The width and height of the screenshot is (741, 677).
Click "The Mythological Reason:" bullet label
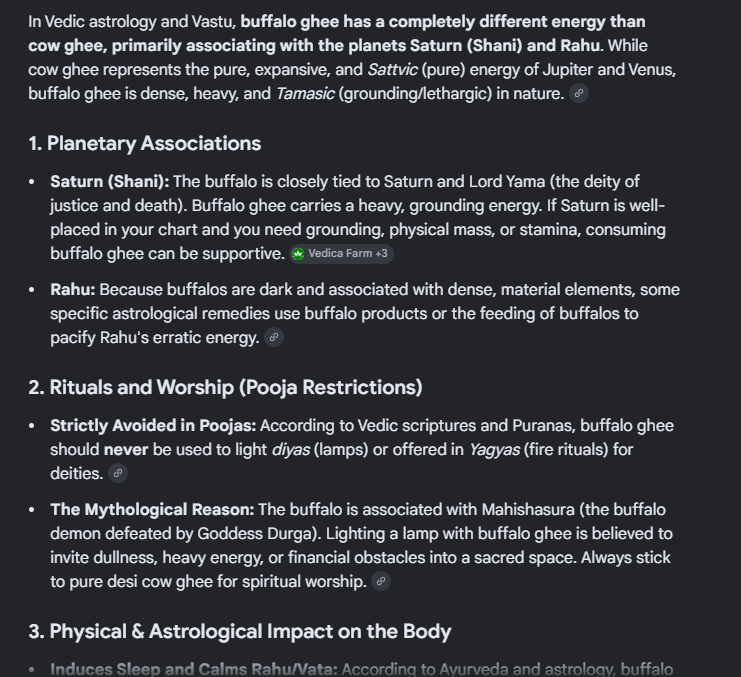click(x=152, y=510)
